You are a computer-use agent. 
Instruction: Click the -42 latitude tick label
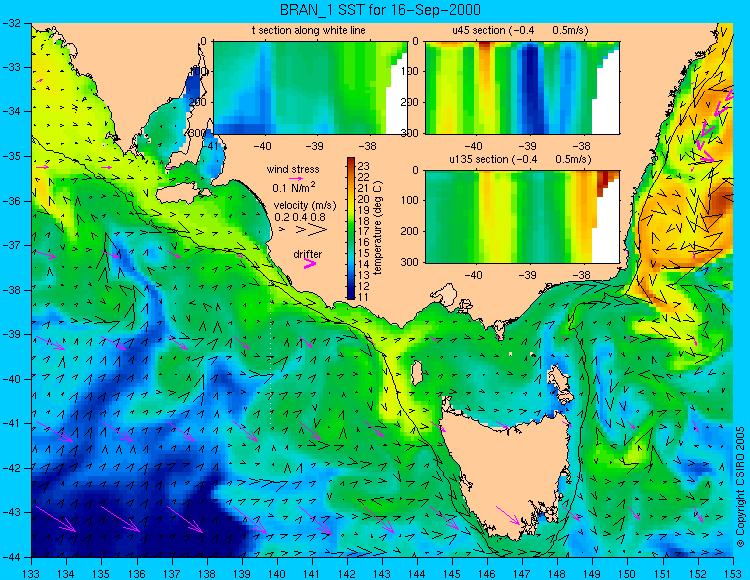pos(12,468)
